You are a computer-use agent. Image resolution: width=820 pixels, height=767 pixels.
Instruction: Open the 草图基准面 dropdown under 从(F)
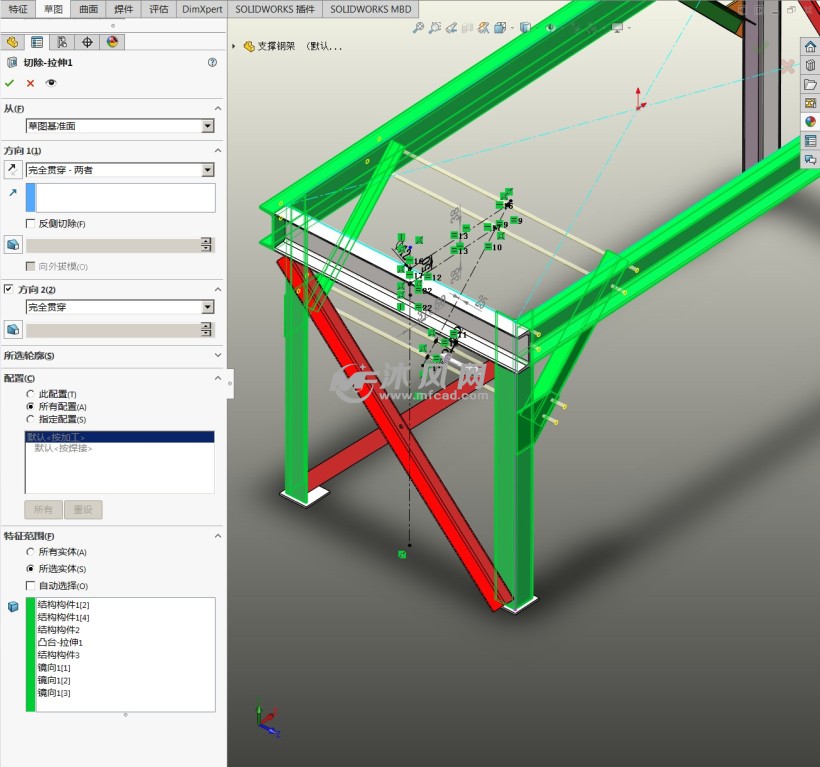pyautogui.click(x=206, y=125)
